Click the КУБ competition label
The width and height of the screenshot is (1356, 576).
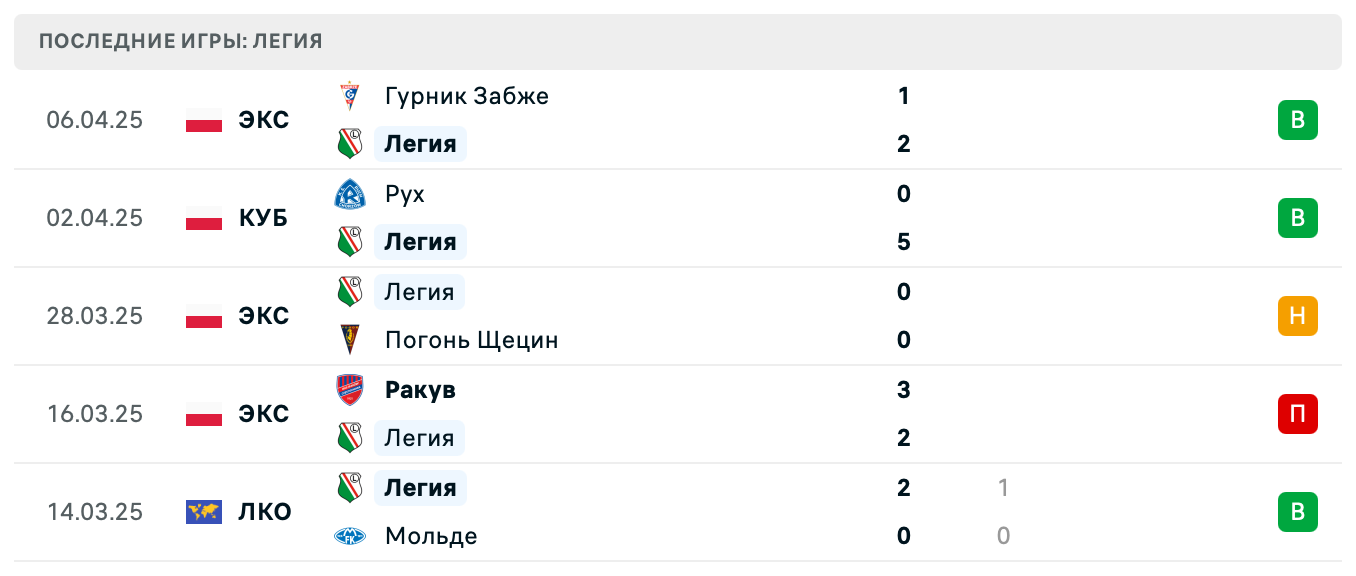[x=263, y=218]
